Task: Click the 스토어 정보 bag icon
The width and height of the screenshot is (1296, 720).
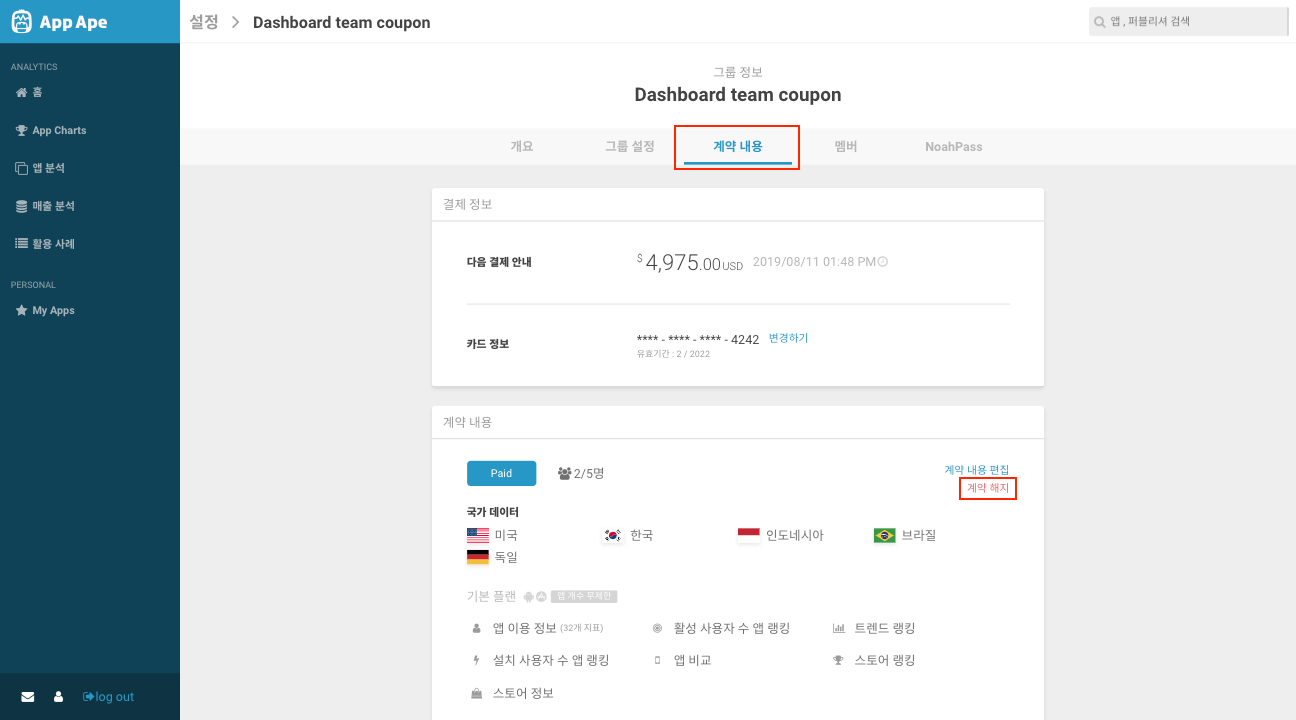Action: pos(477,693)
